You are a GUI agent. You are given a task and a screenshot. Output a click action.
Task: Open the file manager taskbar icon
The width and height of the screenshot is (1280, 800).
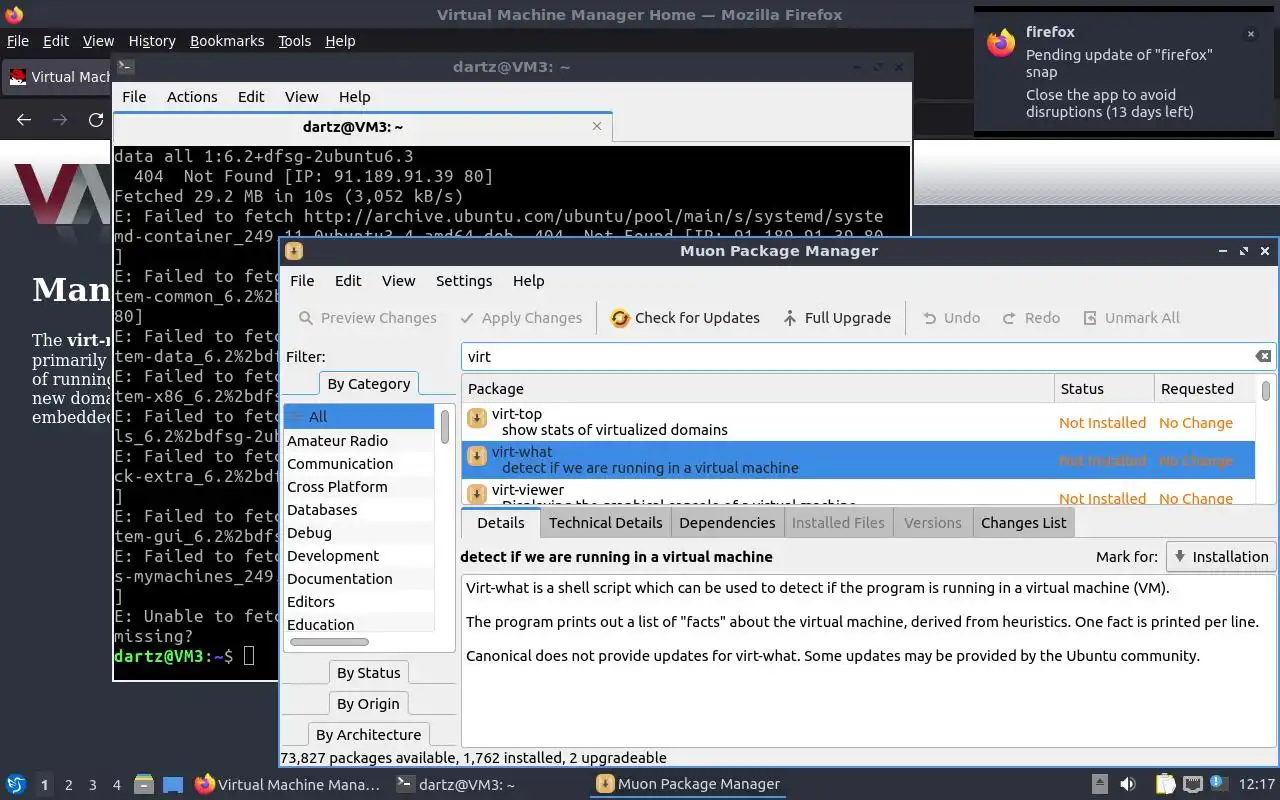pyautogui.click(x=143, y=785)
